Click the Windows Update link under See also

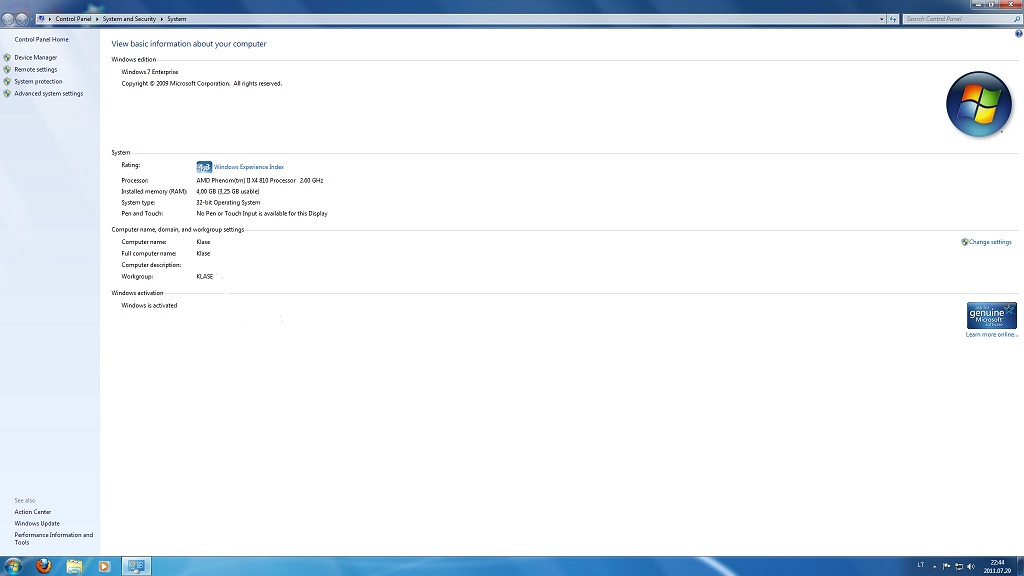tap(37, 524)
